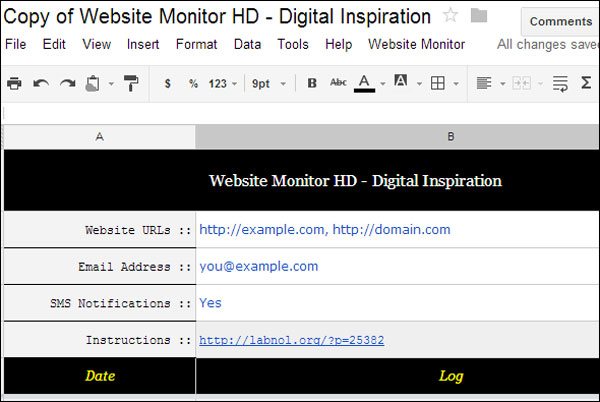Viewport: 600px width, 402px height.
Task: Select the you@example.com cell
Action: [x=397, y=266]
